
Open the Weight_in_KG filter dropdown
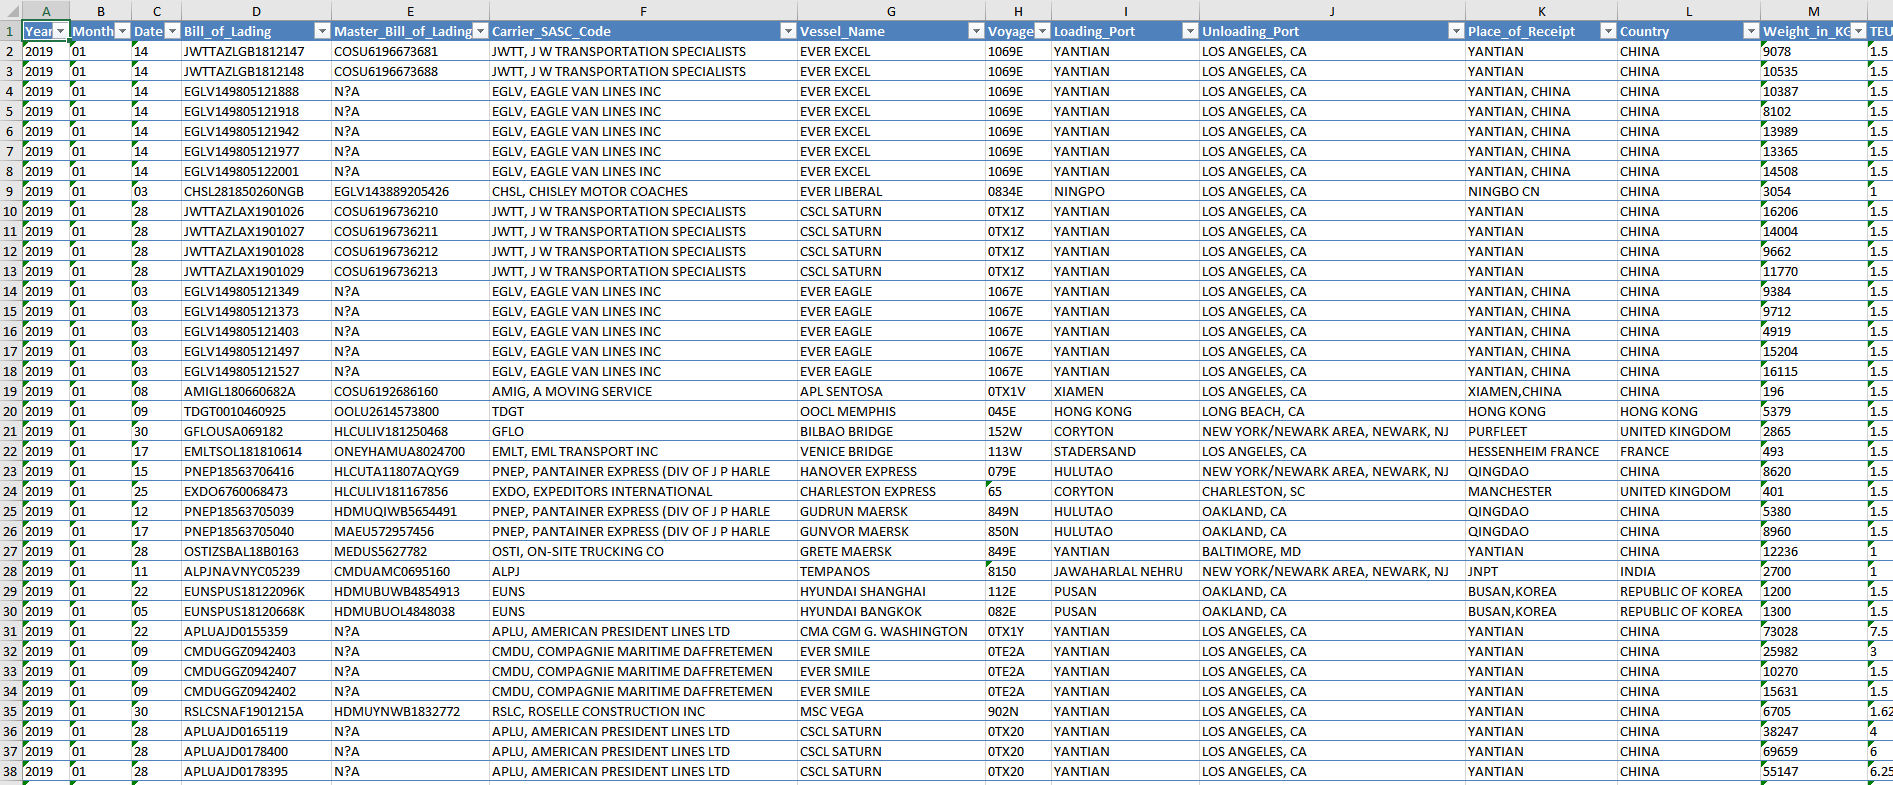[x=1858, y=31]
